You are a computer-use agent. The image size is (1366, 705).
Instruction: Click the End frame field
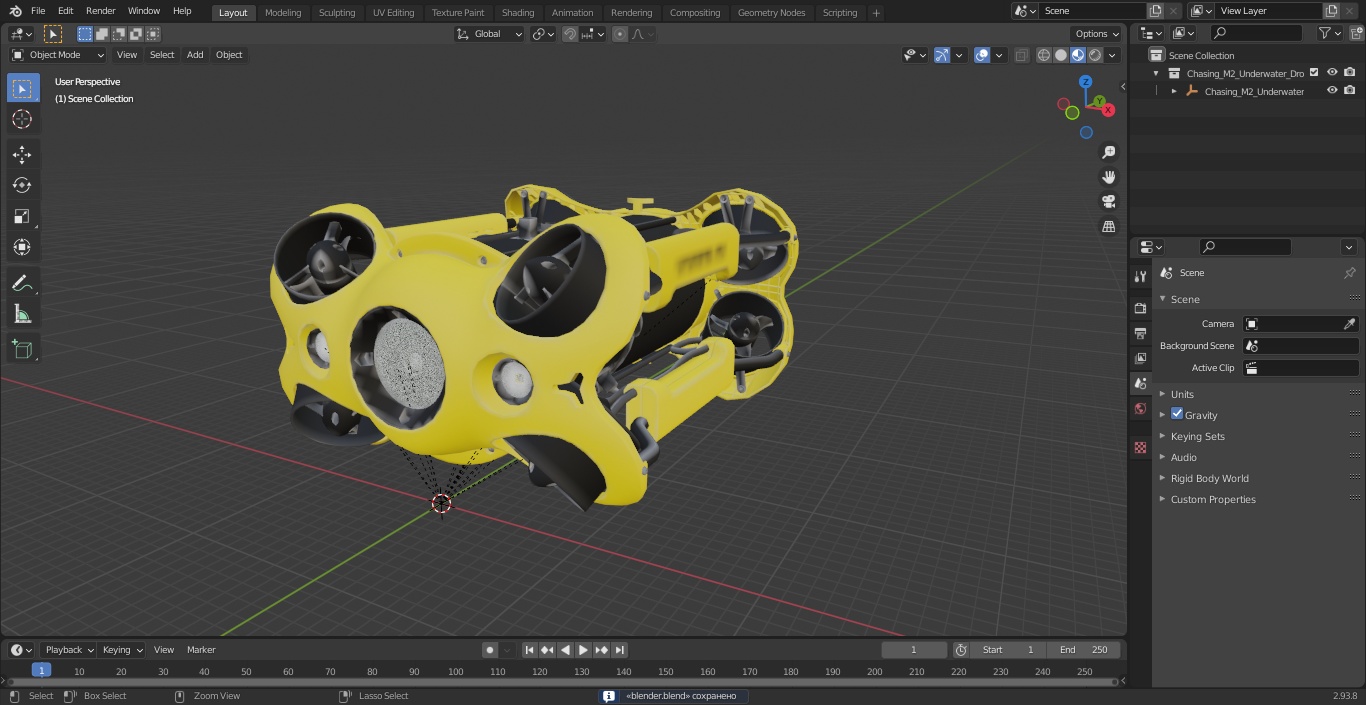pyautogui.click(x=1084, y=650)
